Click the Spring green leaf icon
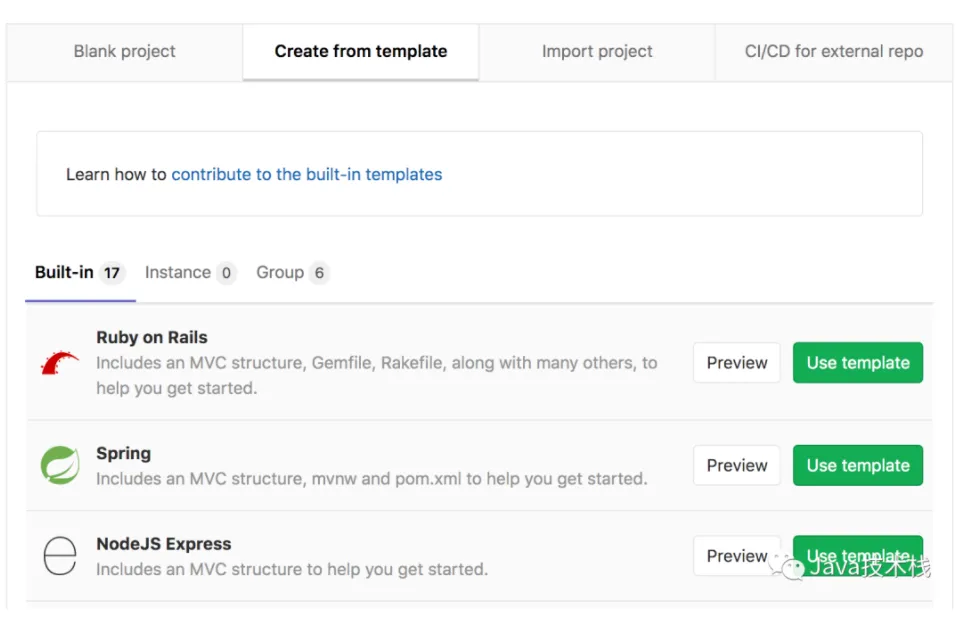 pos(60,466)
